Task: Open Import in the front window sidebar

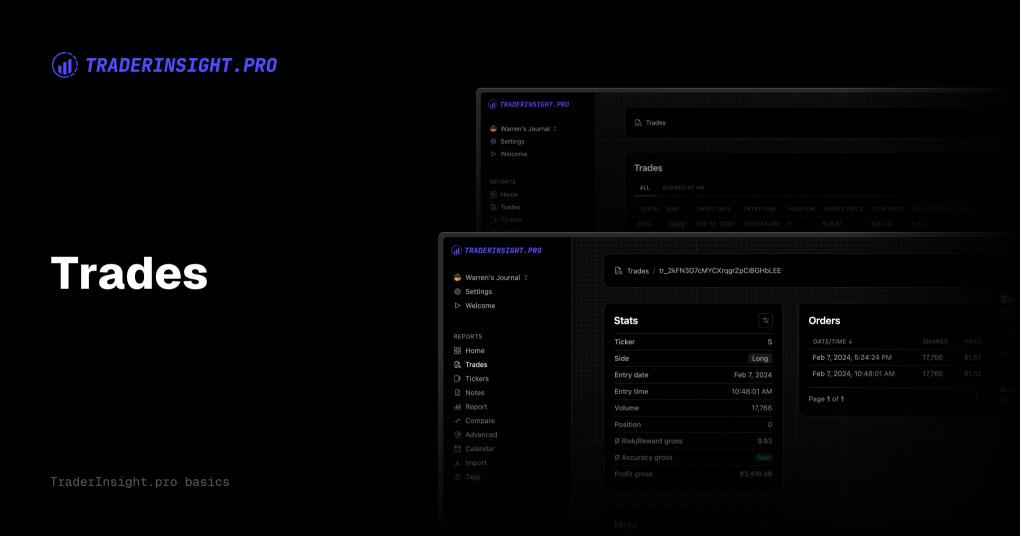Action: (x=470, y=463)
